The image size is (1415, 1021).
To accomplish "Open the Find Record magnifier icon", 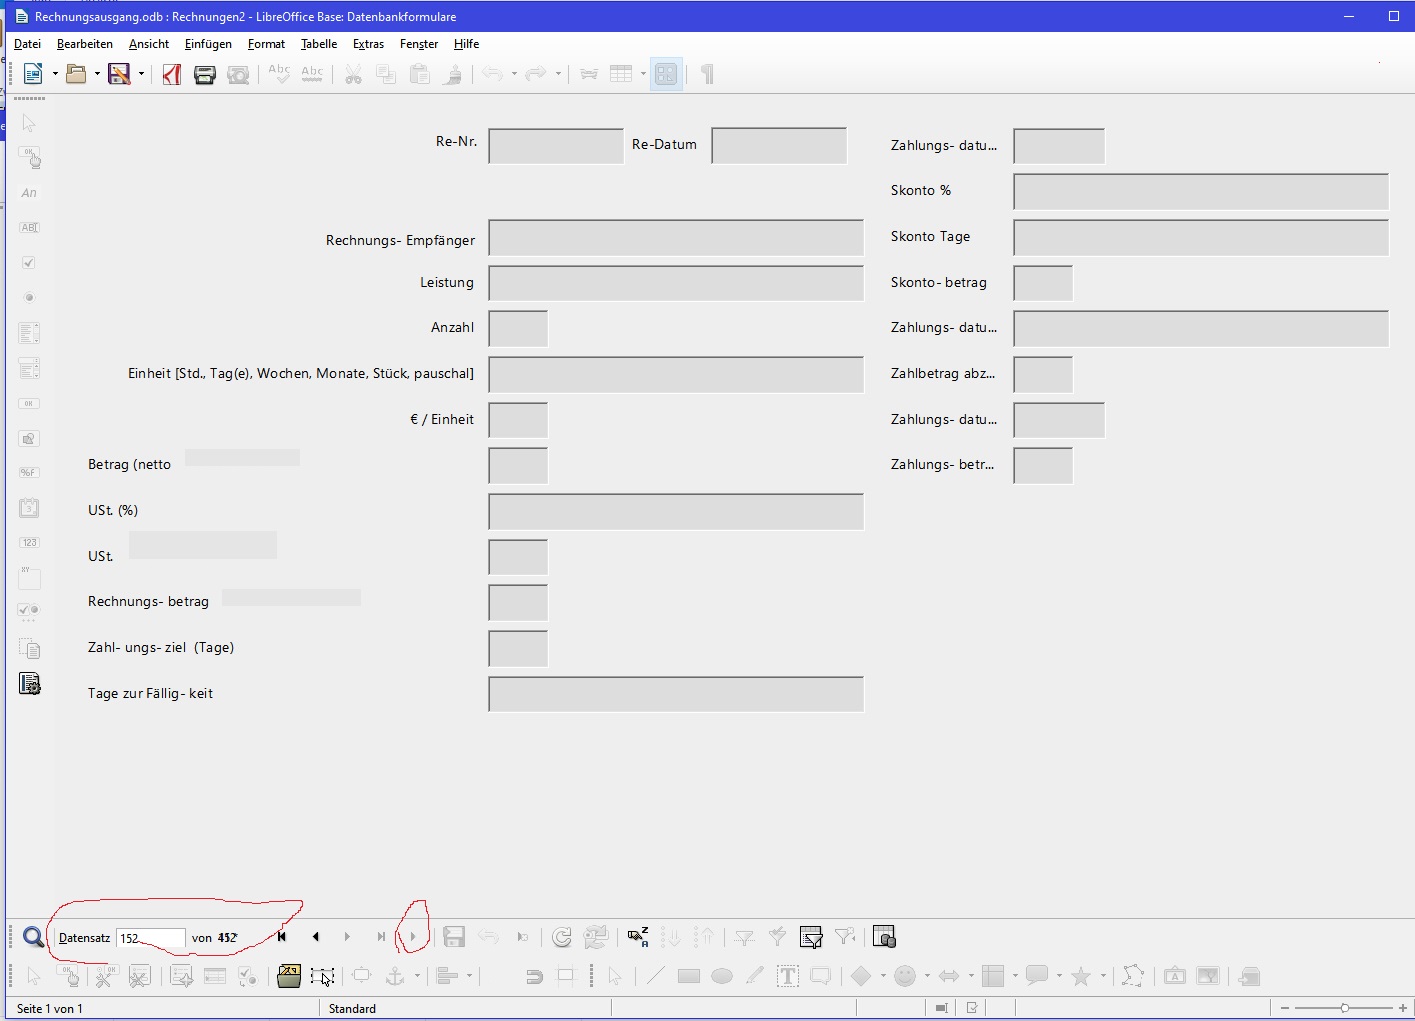I will (x=33, y=937).
